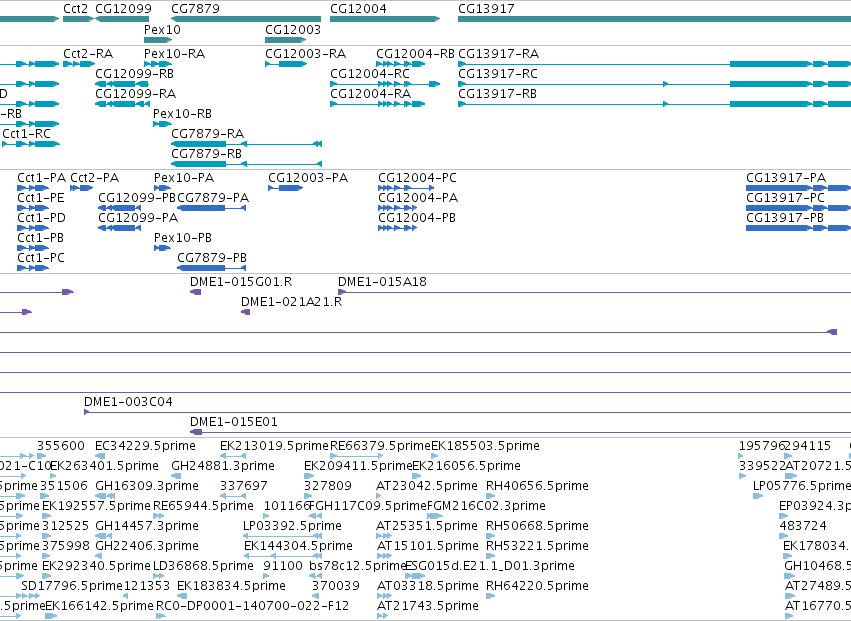This screenshot has height=621, width=851.
Task: Select protein CG12004-PB
Action: click(417, 218)
